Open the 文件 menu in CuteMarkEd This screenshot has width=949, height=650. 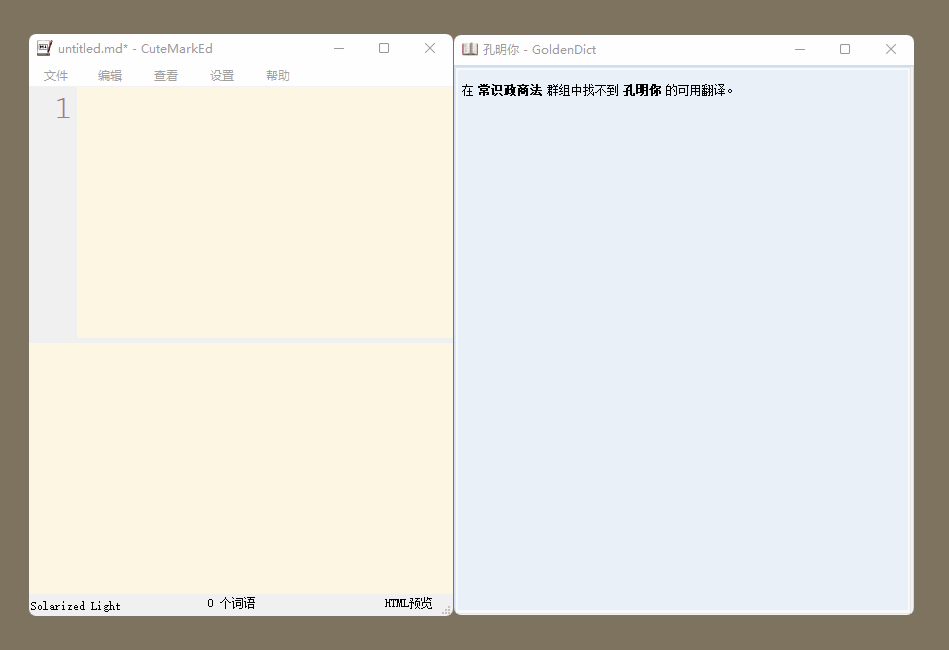click(56, 76)
